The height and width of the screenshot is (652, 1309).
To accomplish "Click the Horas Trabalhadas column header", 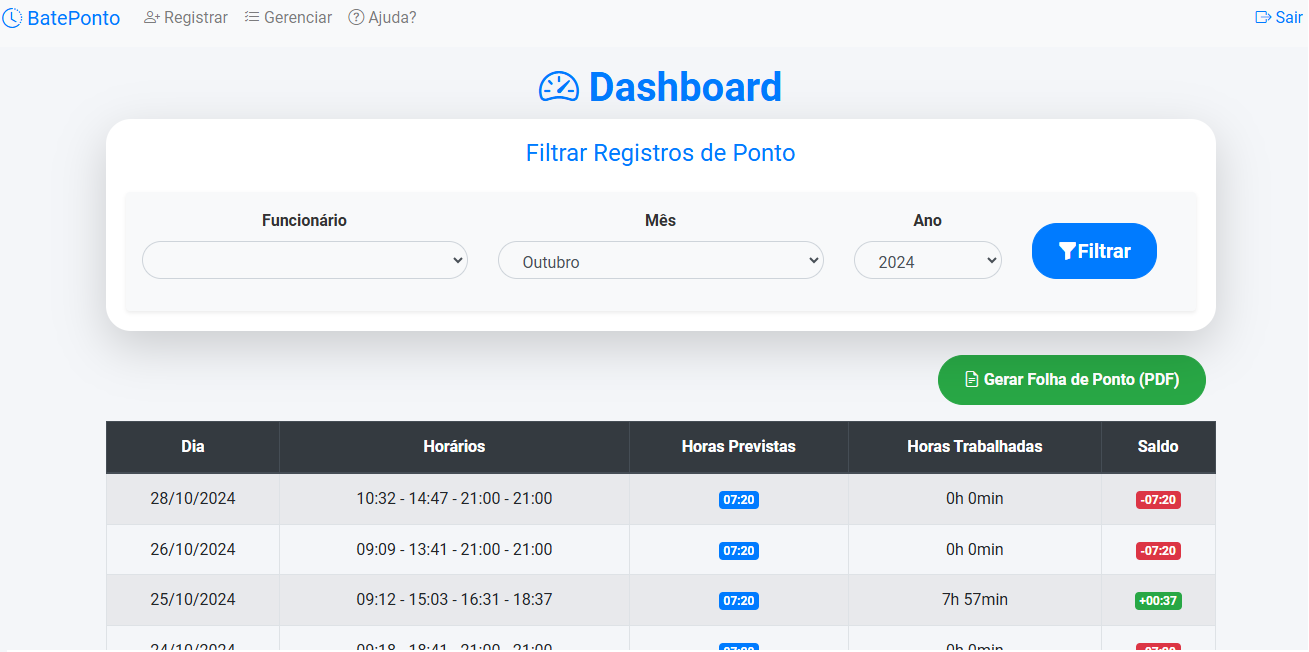I will point(975,447).
